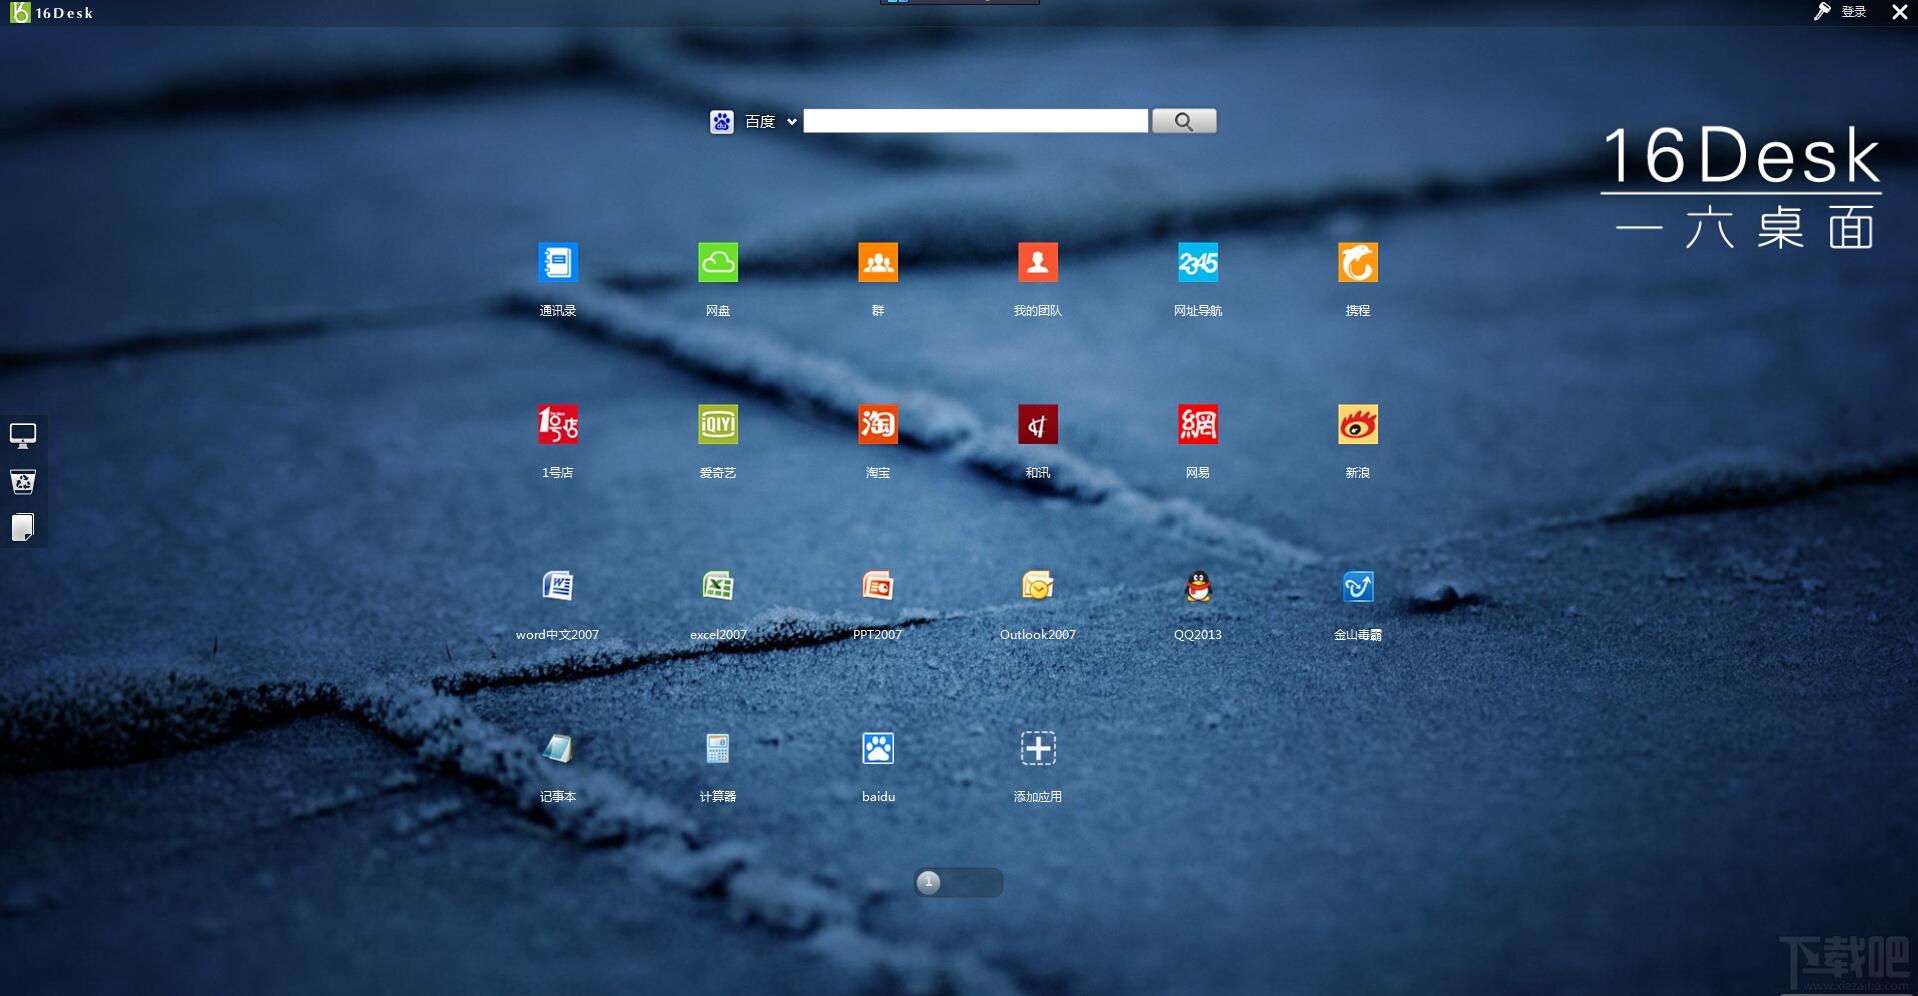This screenshot has height=996, width=1918.
Task: Open the 和讯 icon
Action: tap(1037, 425)
